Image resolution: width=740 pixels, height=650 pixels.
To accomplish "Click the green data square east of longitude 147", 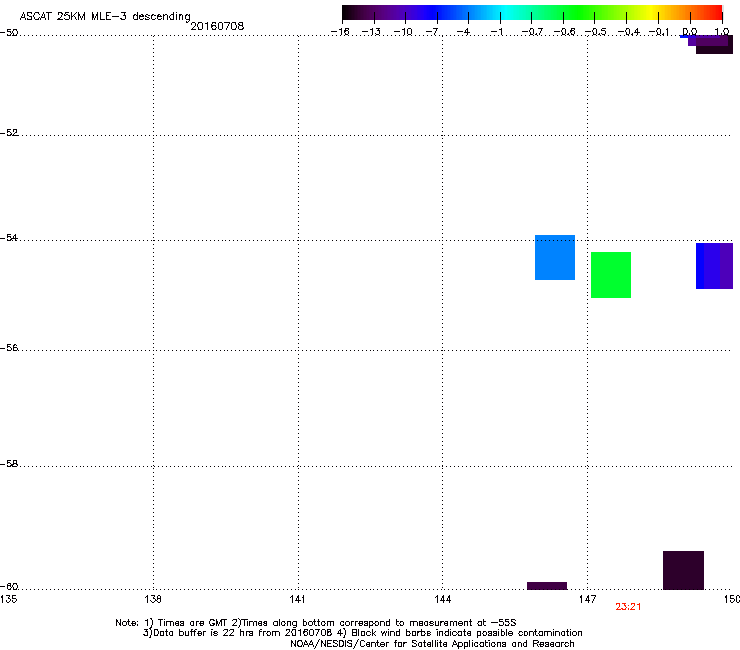I will click(x=611, y=275).
